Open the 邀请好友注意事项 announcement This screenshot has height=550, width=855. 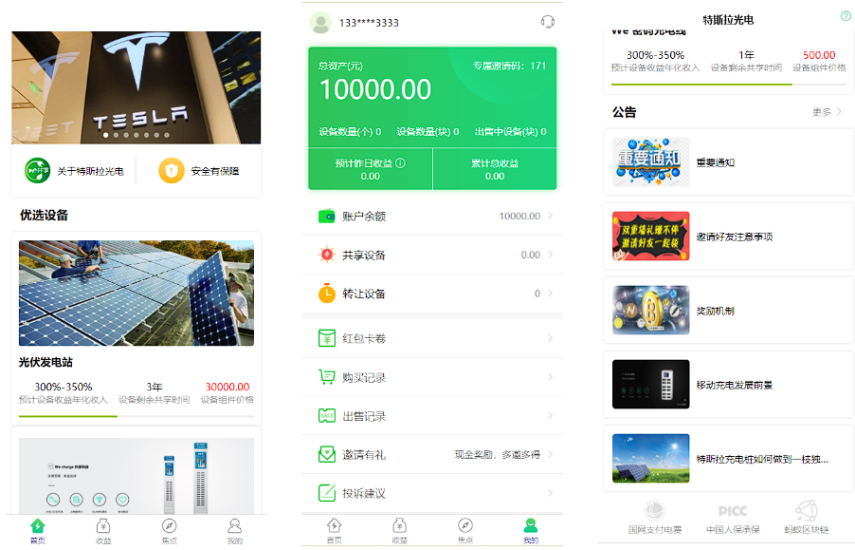734,237
